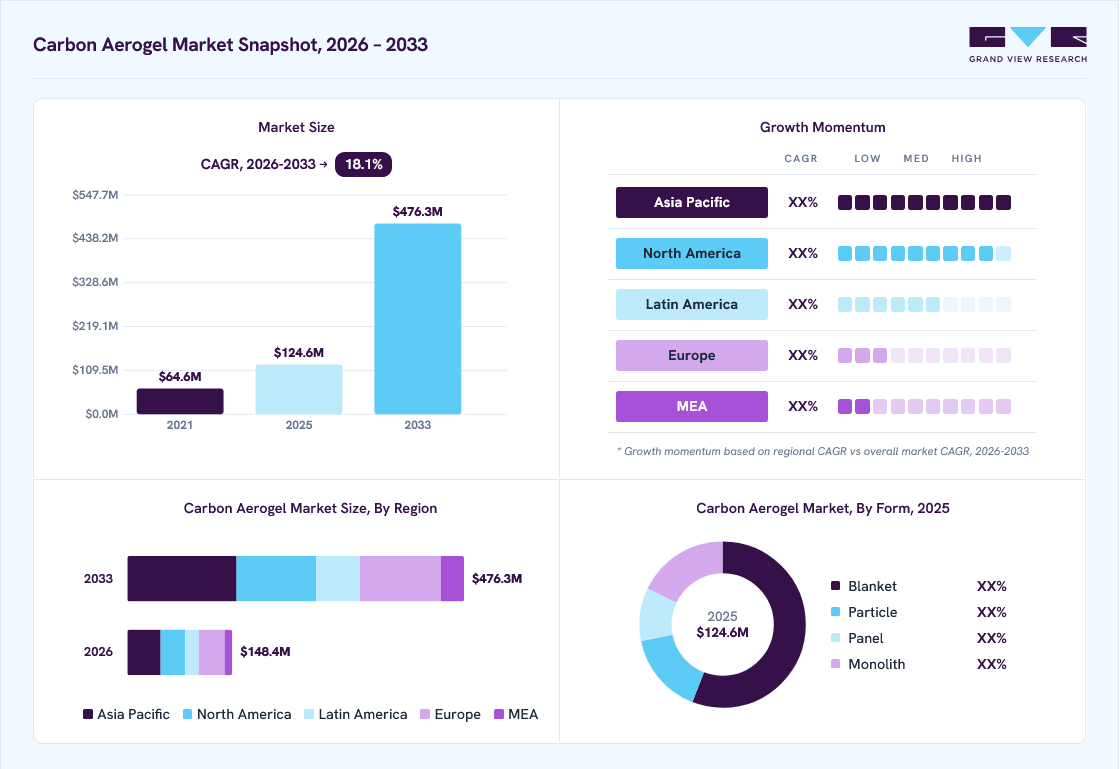Click the 2026 row label in region chart
Image resolution: width=1120 pixels, height=769 pixels.
point(98,651)
